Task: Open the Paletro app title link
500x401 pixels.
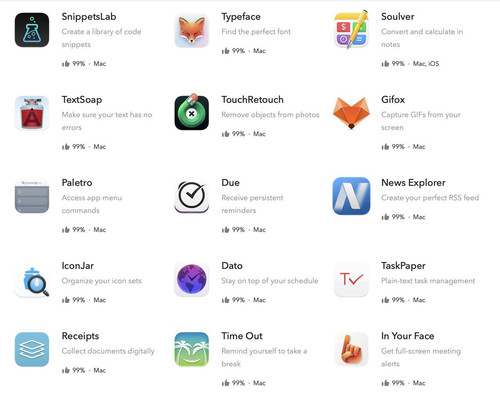Action: coord(77,183)
